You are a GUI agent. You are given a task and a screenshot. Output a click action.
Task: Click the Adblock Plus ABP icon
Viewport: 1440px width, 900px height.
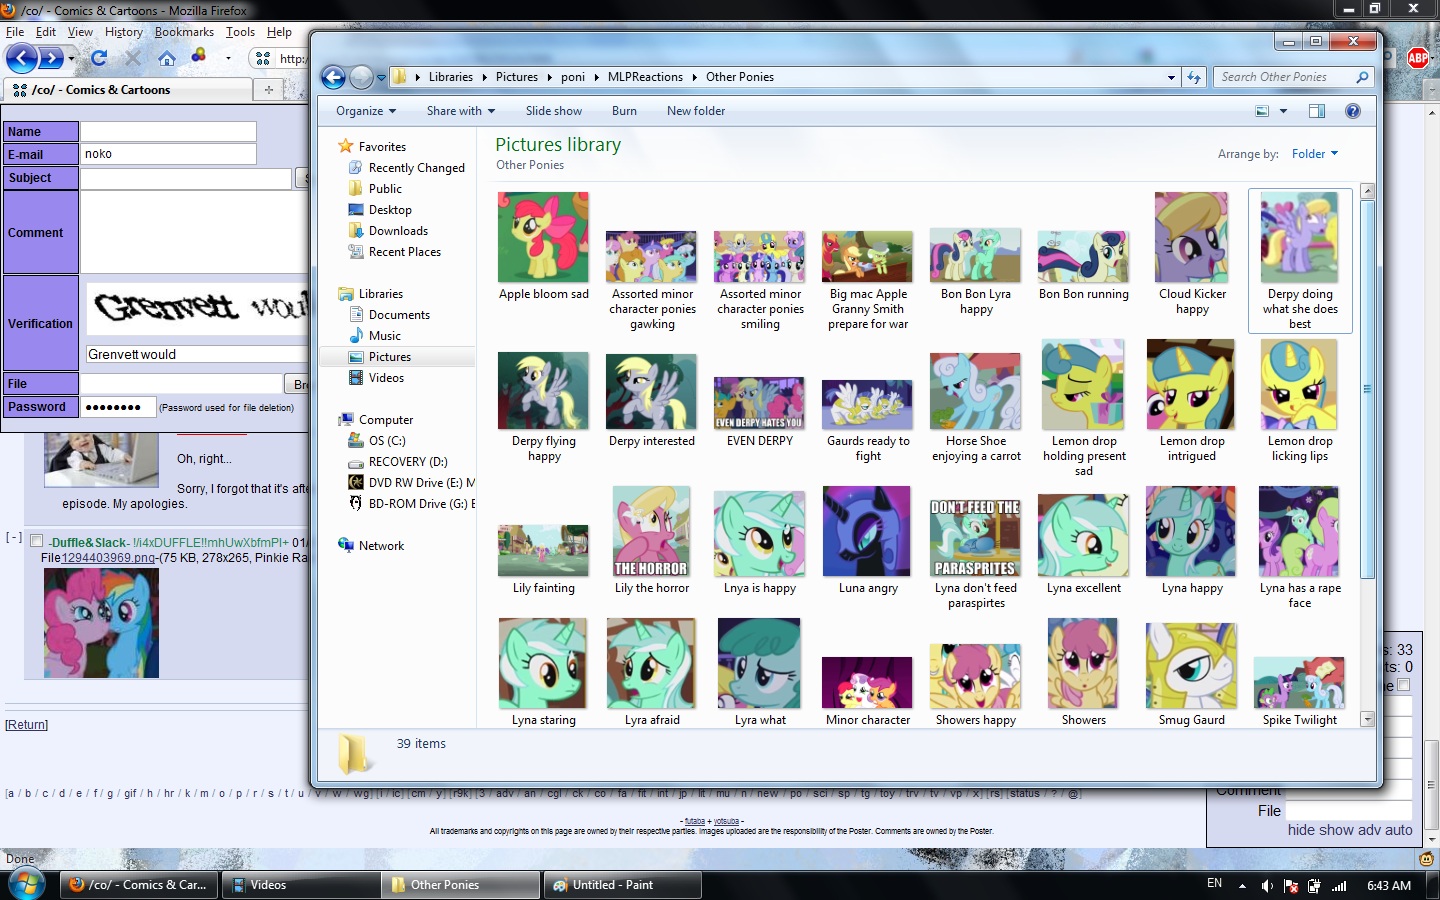pos(1418,58)
